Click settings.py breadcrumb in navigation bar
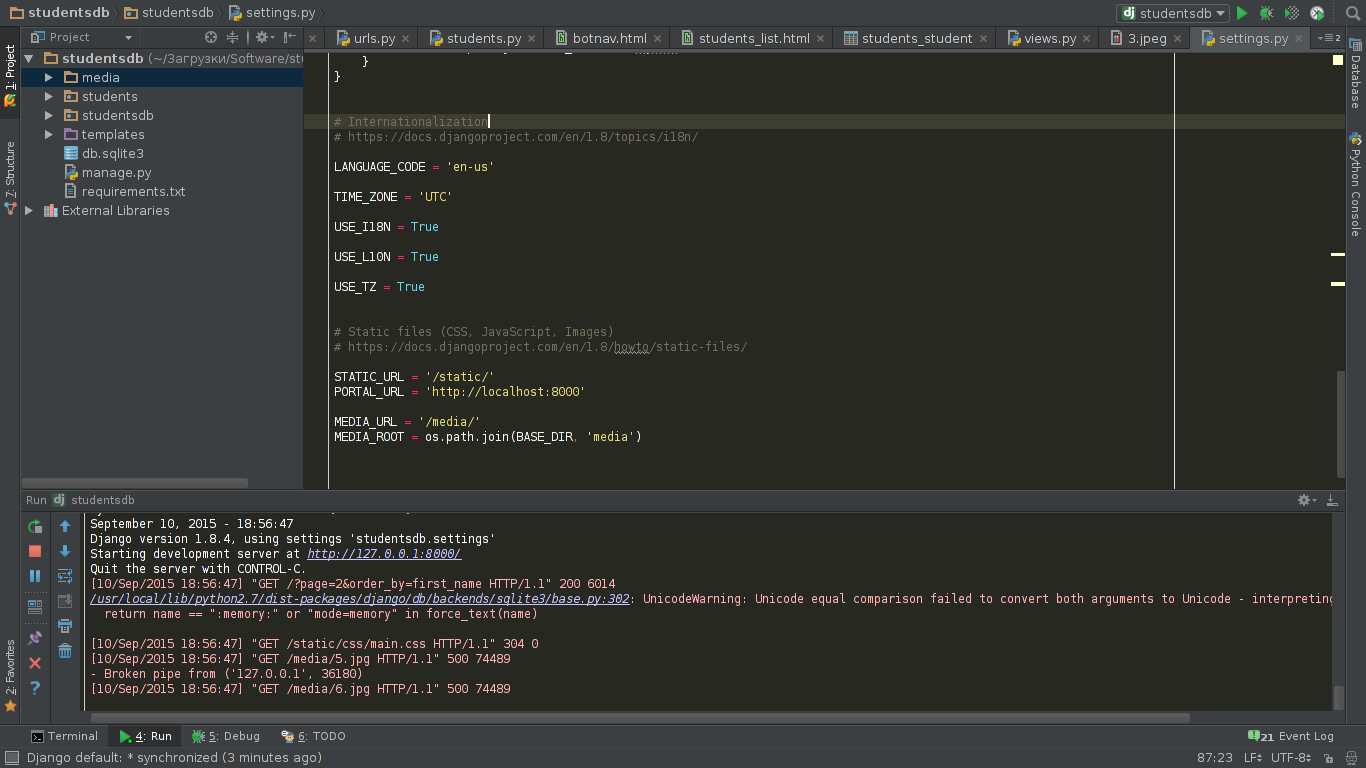The image size is (1366, 768). click(271, 13)
